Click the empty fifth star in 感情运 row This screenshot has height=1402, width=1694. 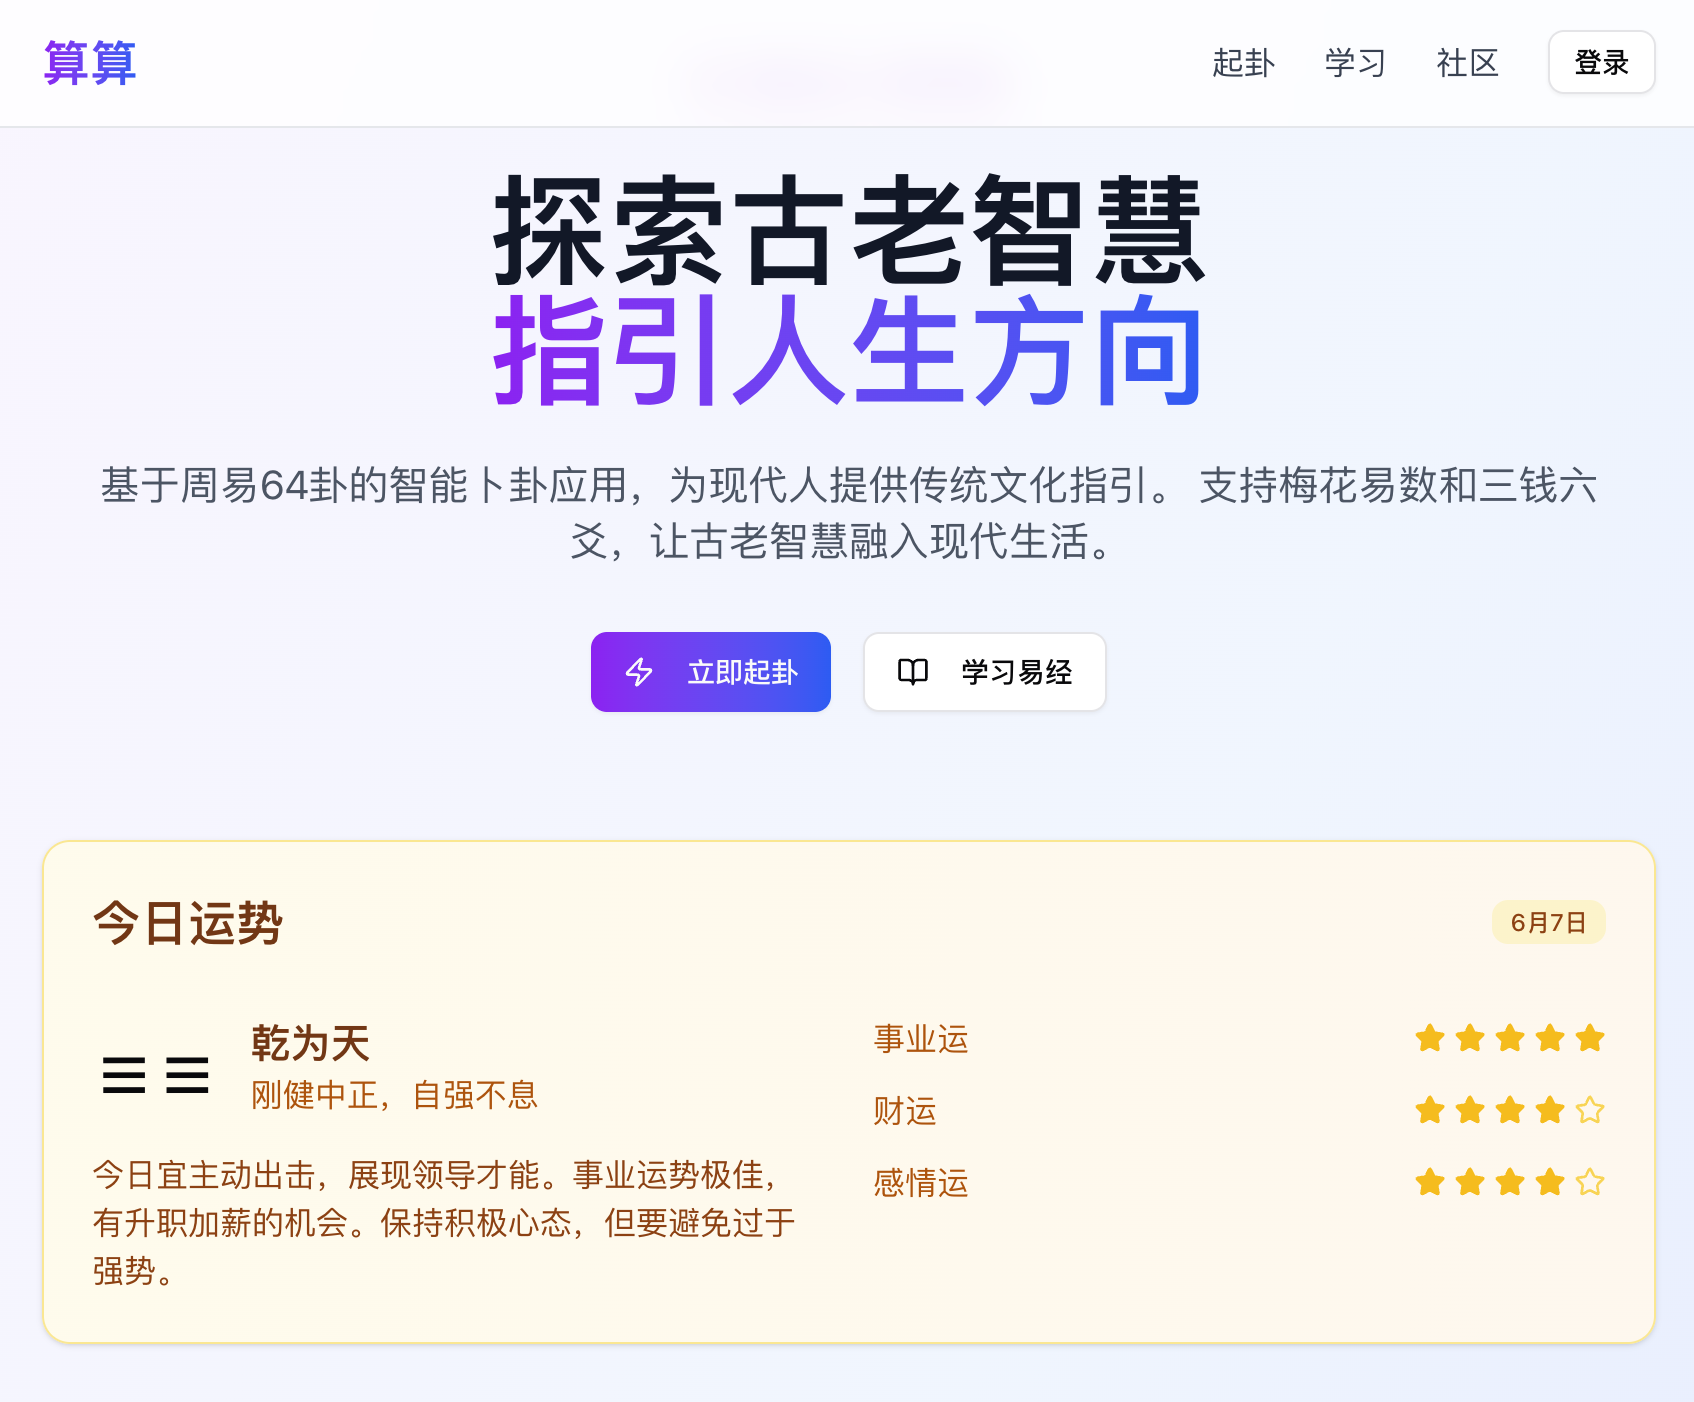pos(1590,1182)
